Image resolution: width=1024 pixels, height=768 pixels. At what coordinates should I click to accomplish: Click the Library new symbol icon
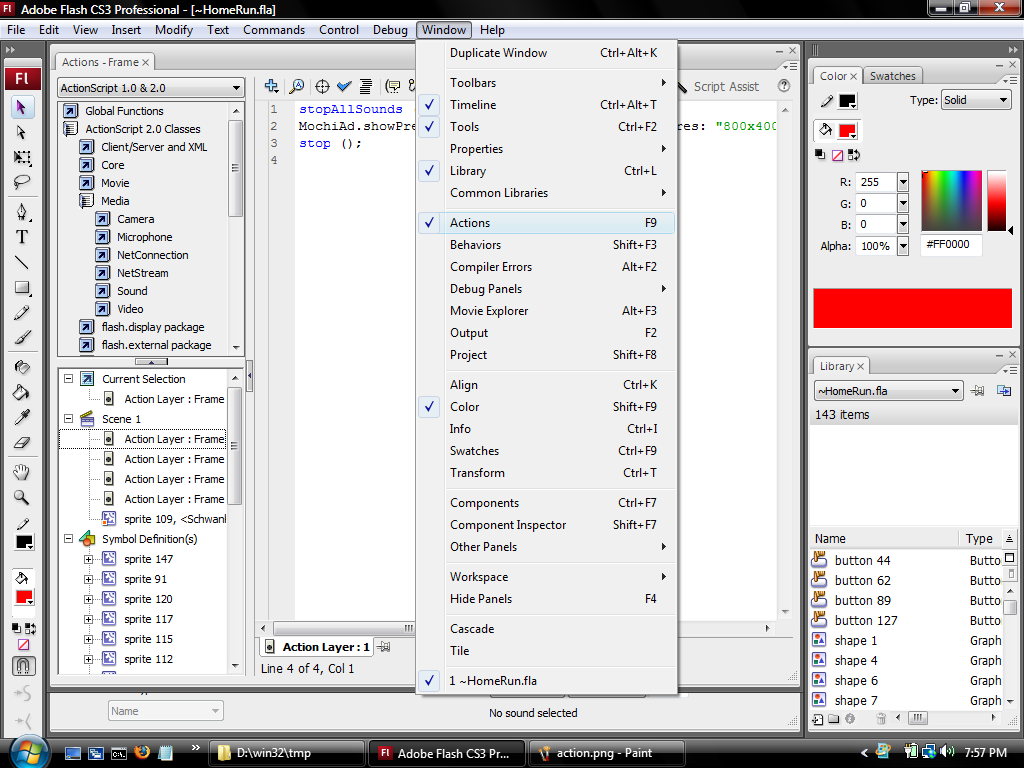click(818, 719)
